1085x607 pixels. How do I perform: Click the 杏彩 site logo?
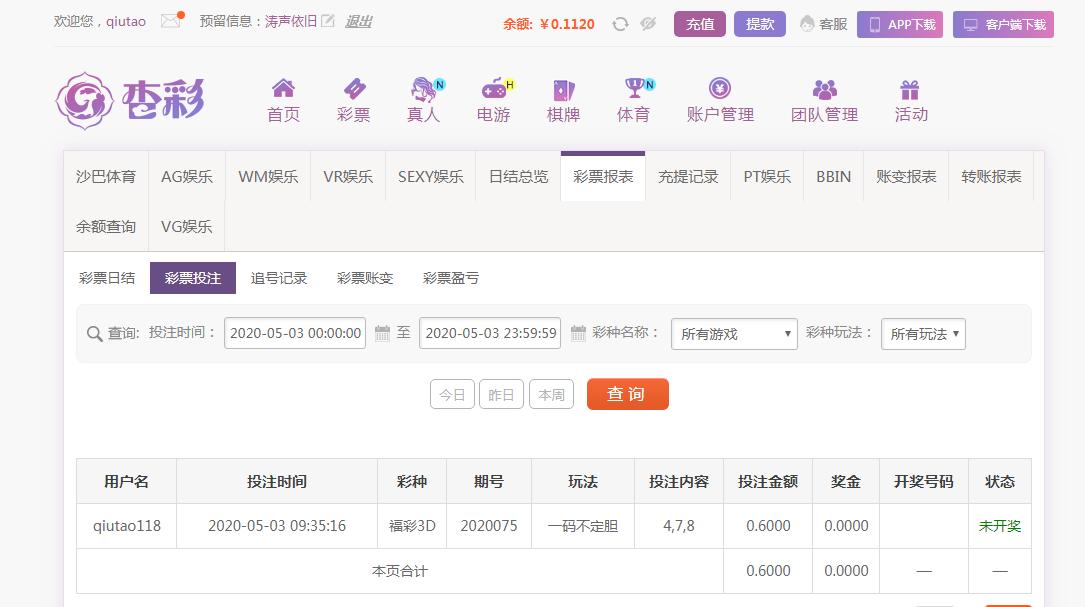130,100
